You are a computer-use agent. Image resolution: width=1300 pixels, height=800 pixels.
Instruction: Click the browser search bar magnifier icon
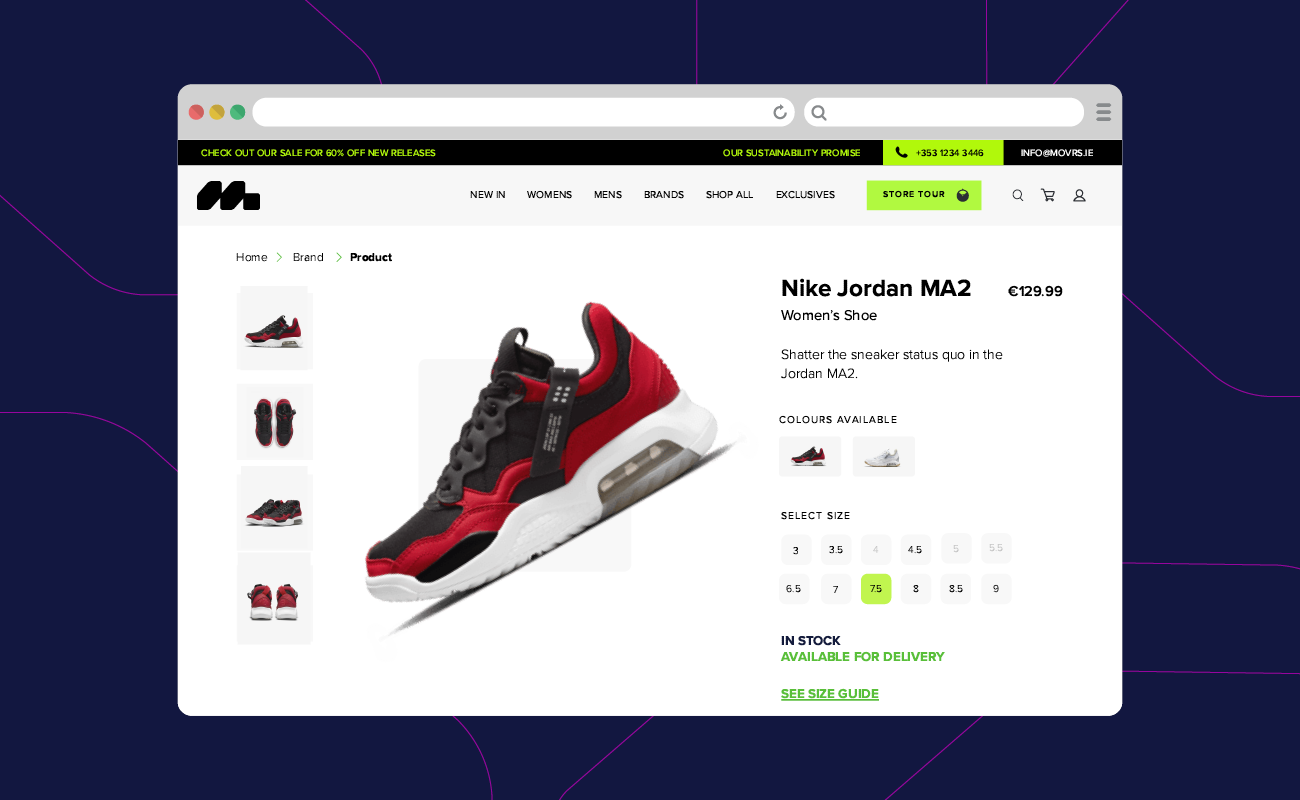click(x=819, y=112)
